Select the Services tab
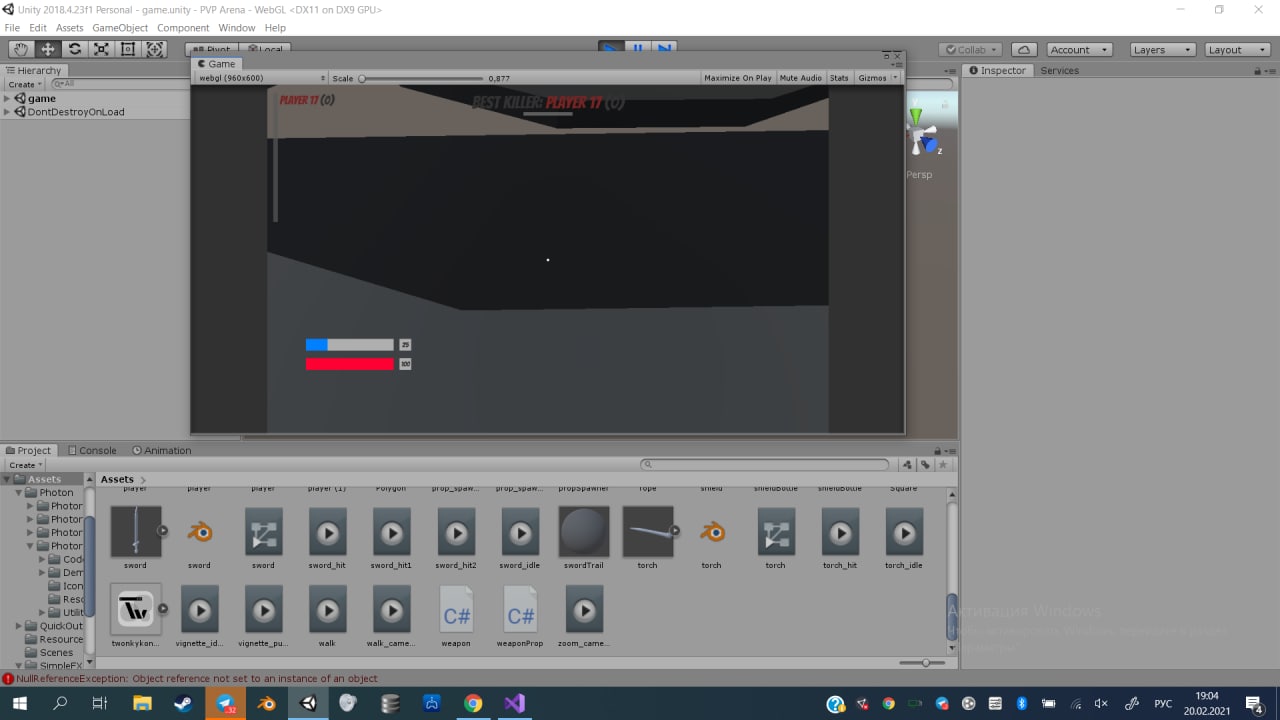This screenshot has width=1280, height=720. pyautogui.click(x=1059, y=70)
